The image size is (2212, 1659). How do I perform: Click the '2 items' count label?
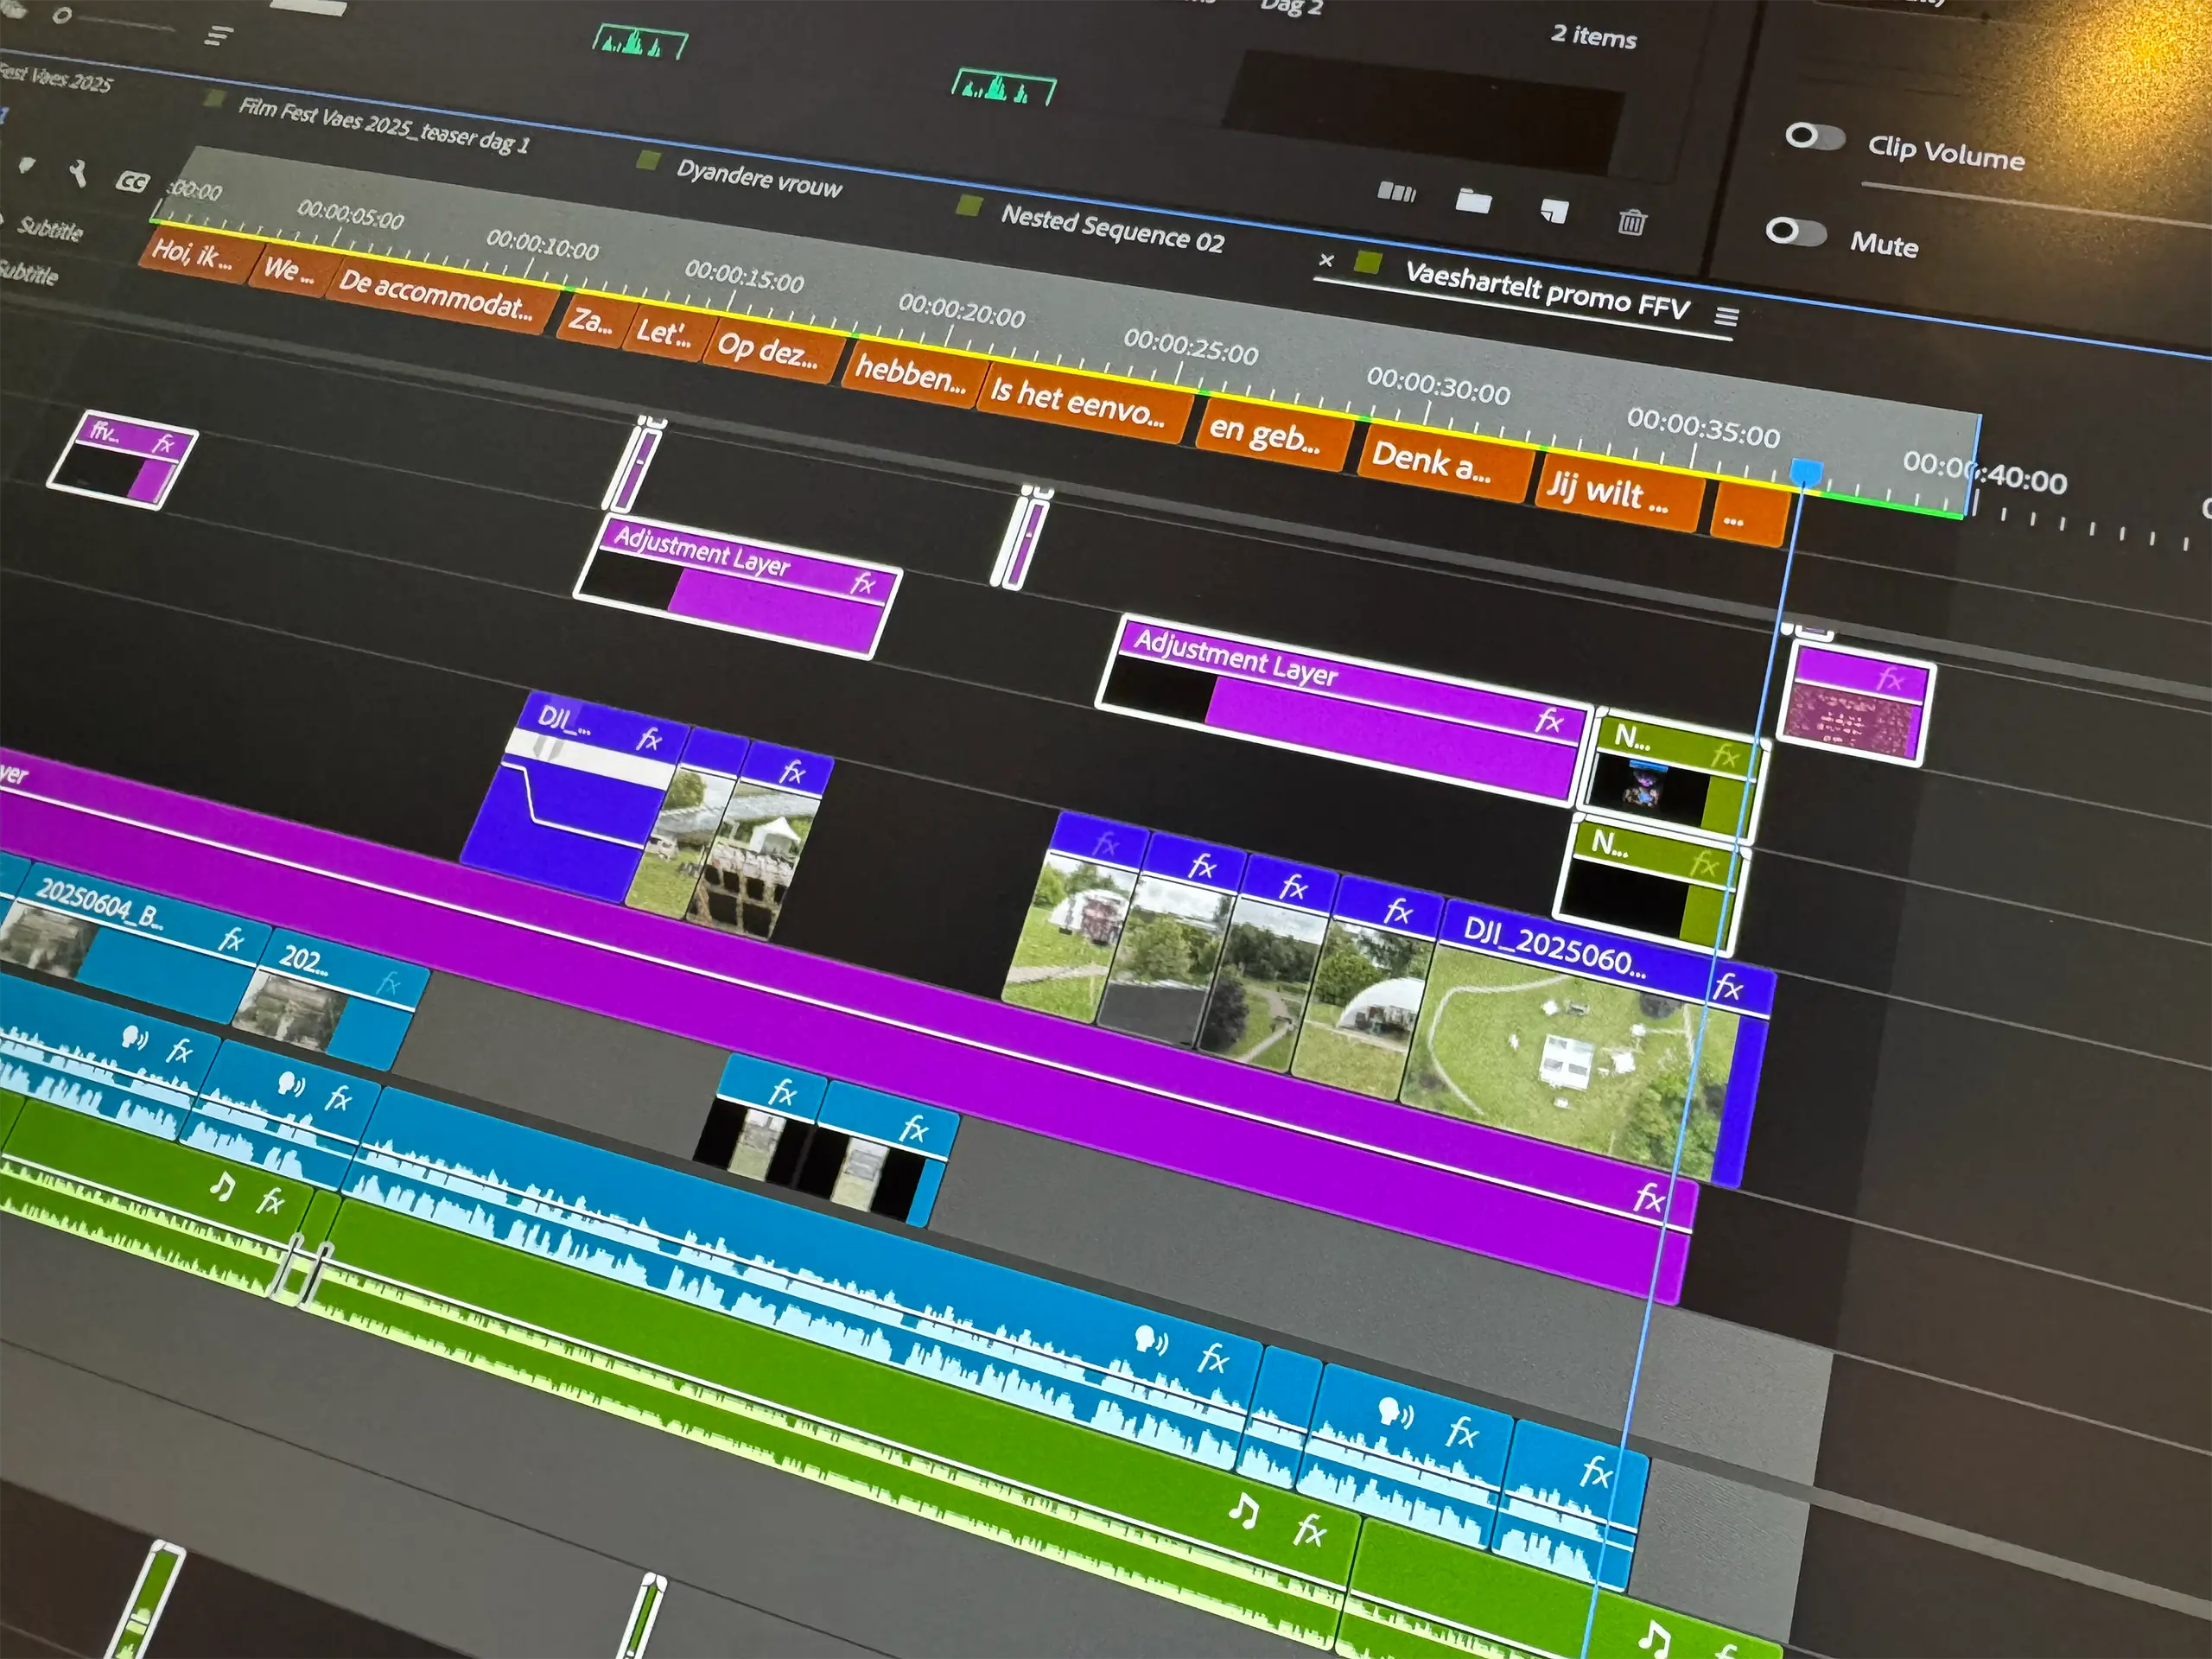click(1593, 36)
